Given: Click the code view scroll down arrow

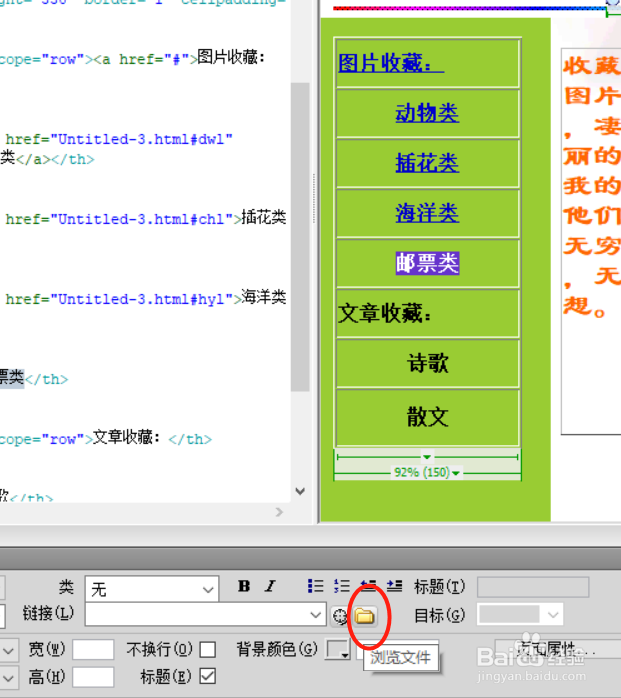Looking at the screenshot, I should 300,491.
